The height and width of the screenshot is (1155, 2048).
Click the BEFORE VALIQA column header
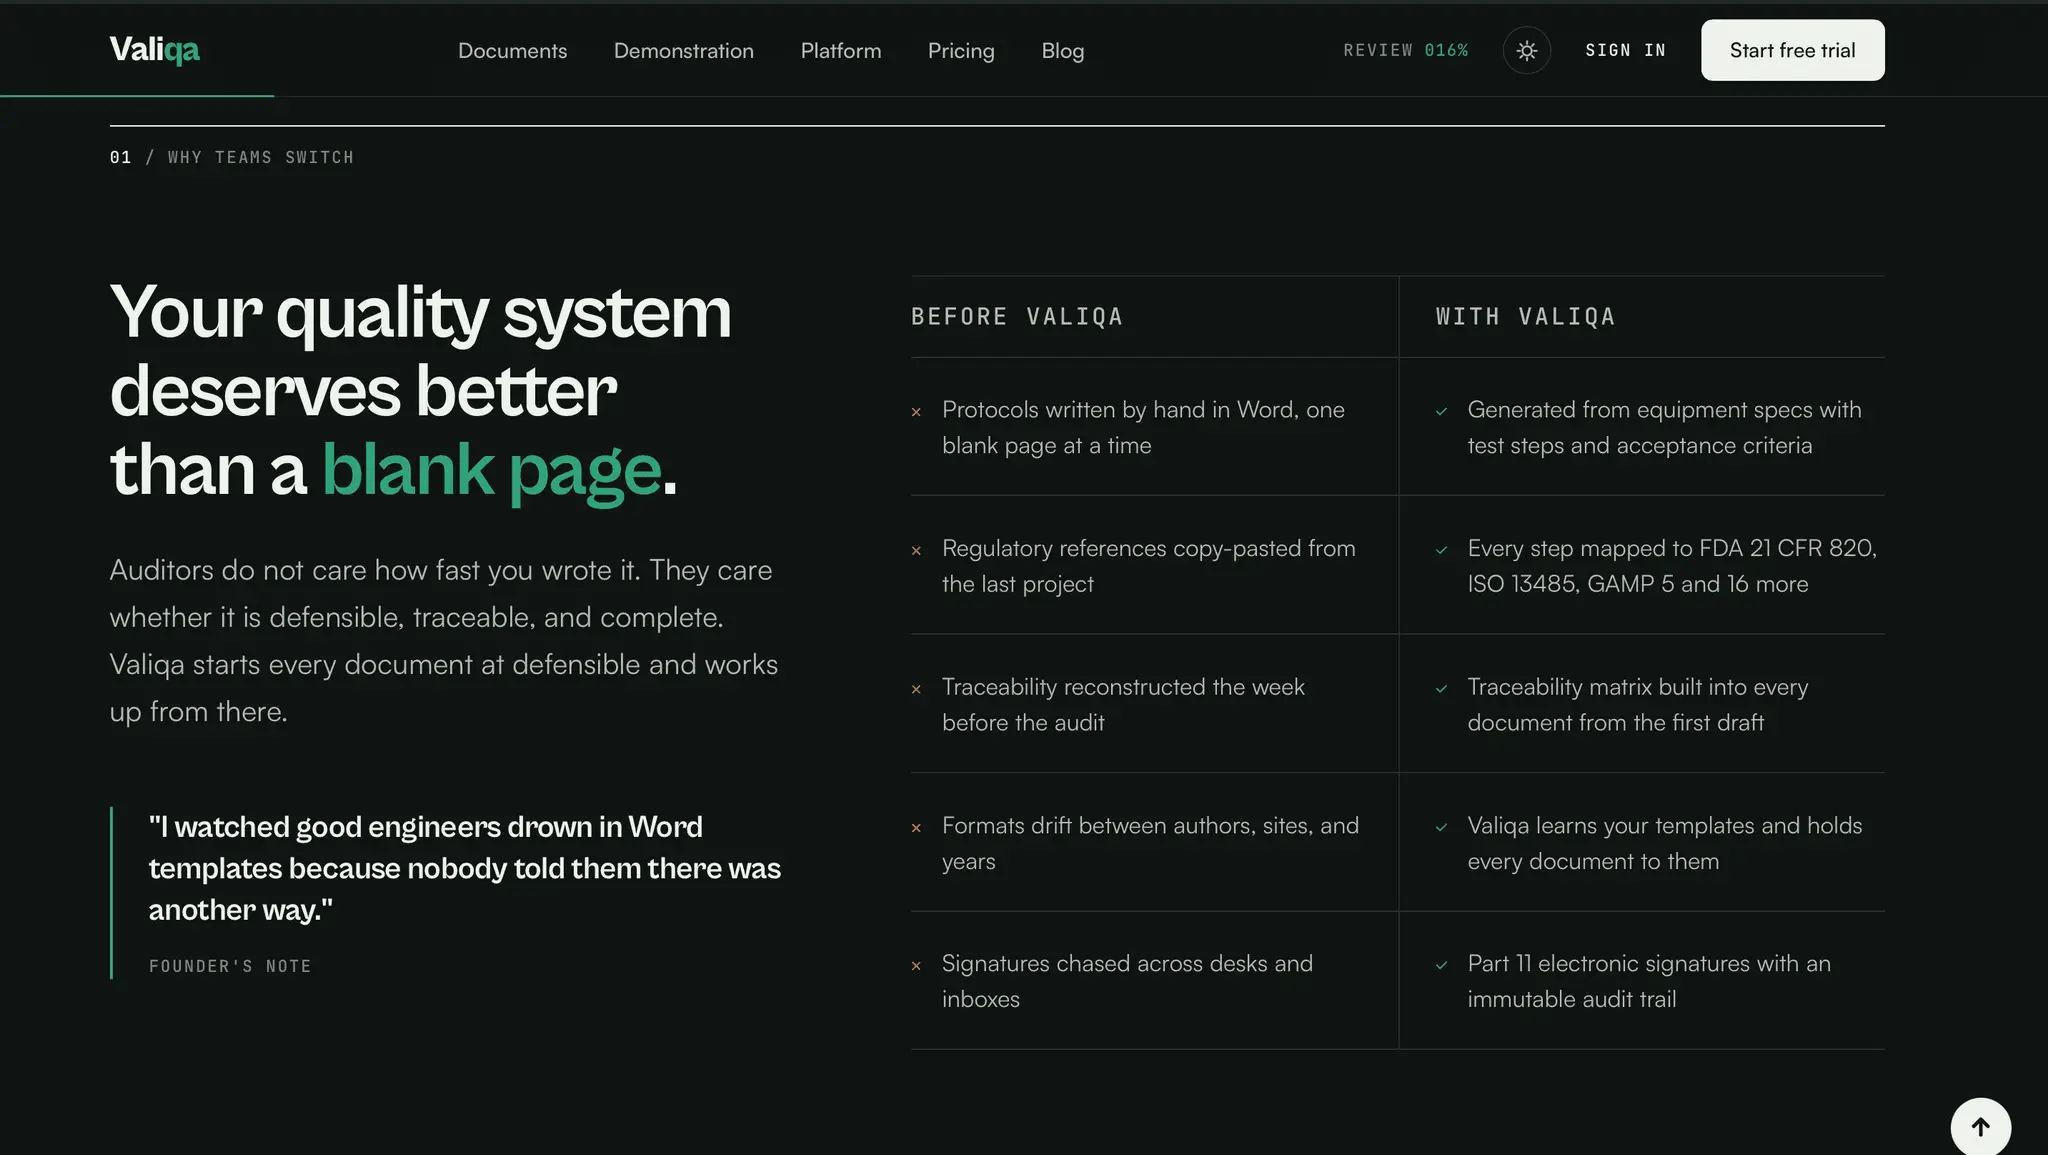tap(1017, 317)
